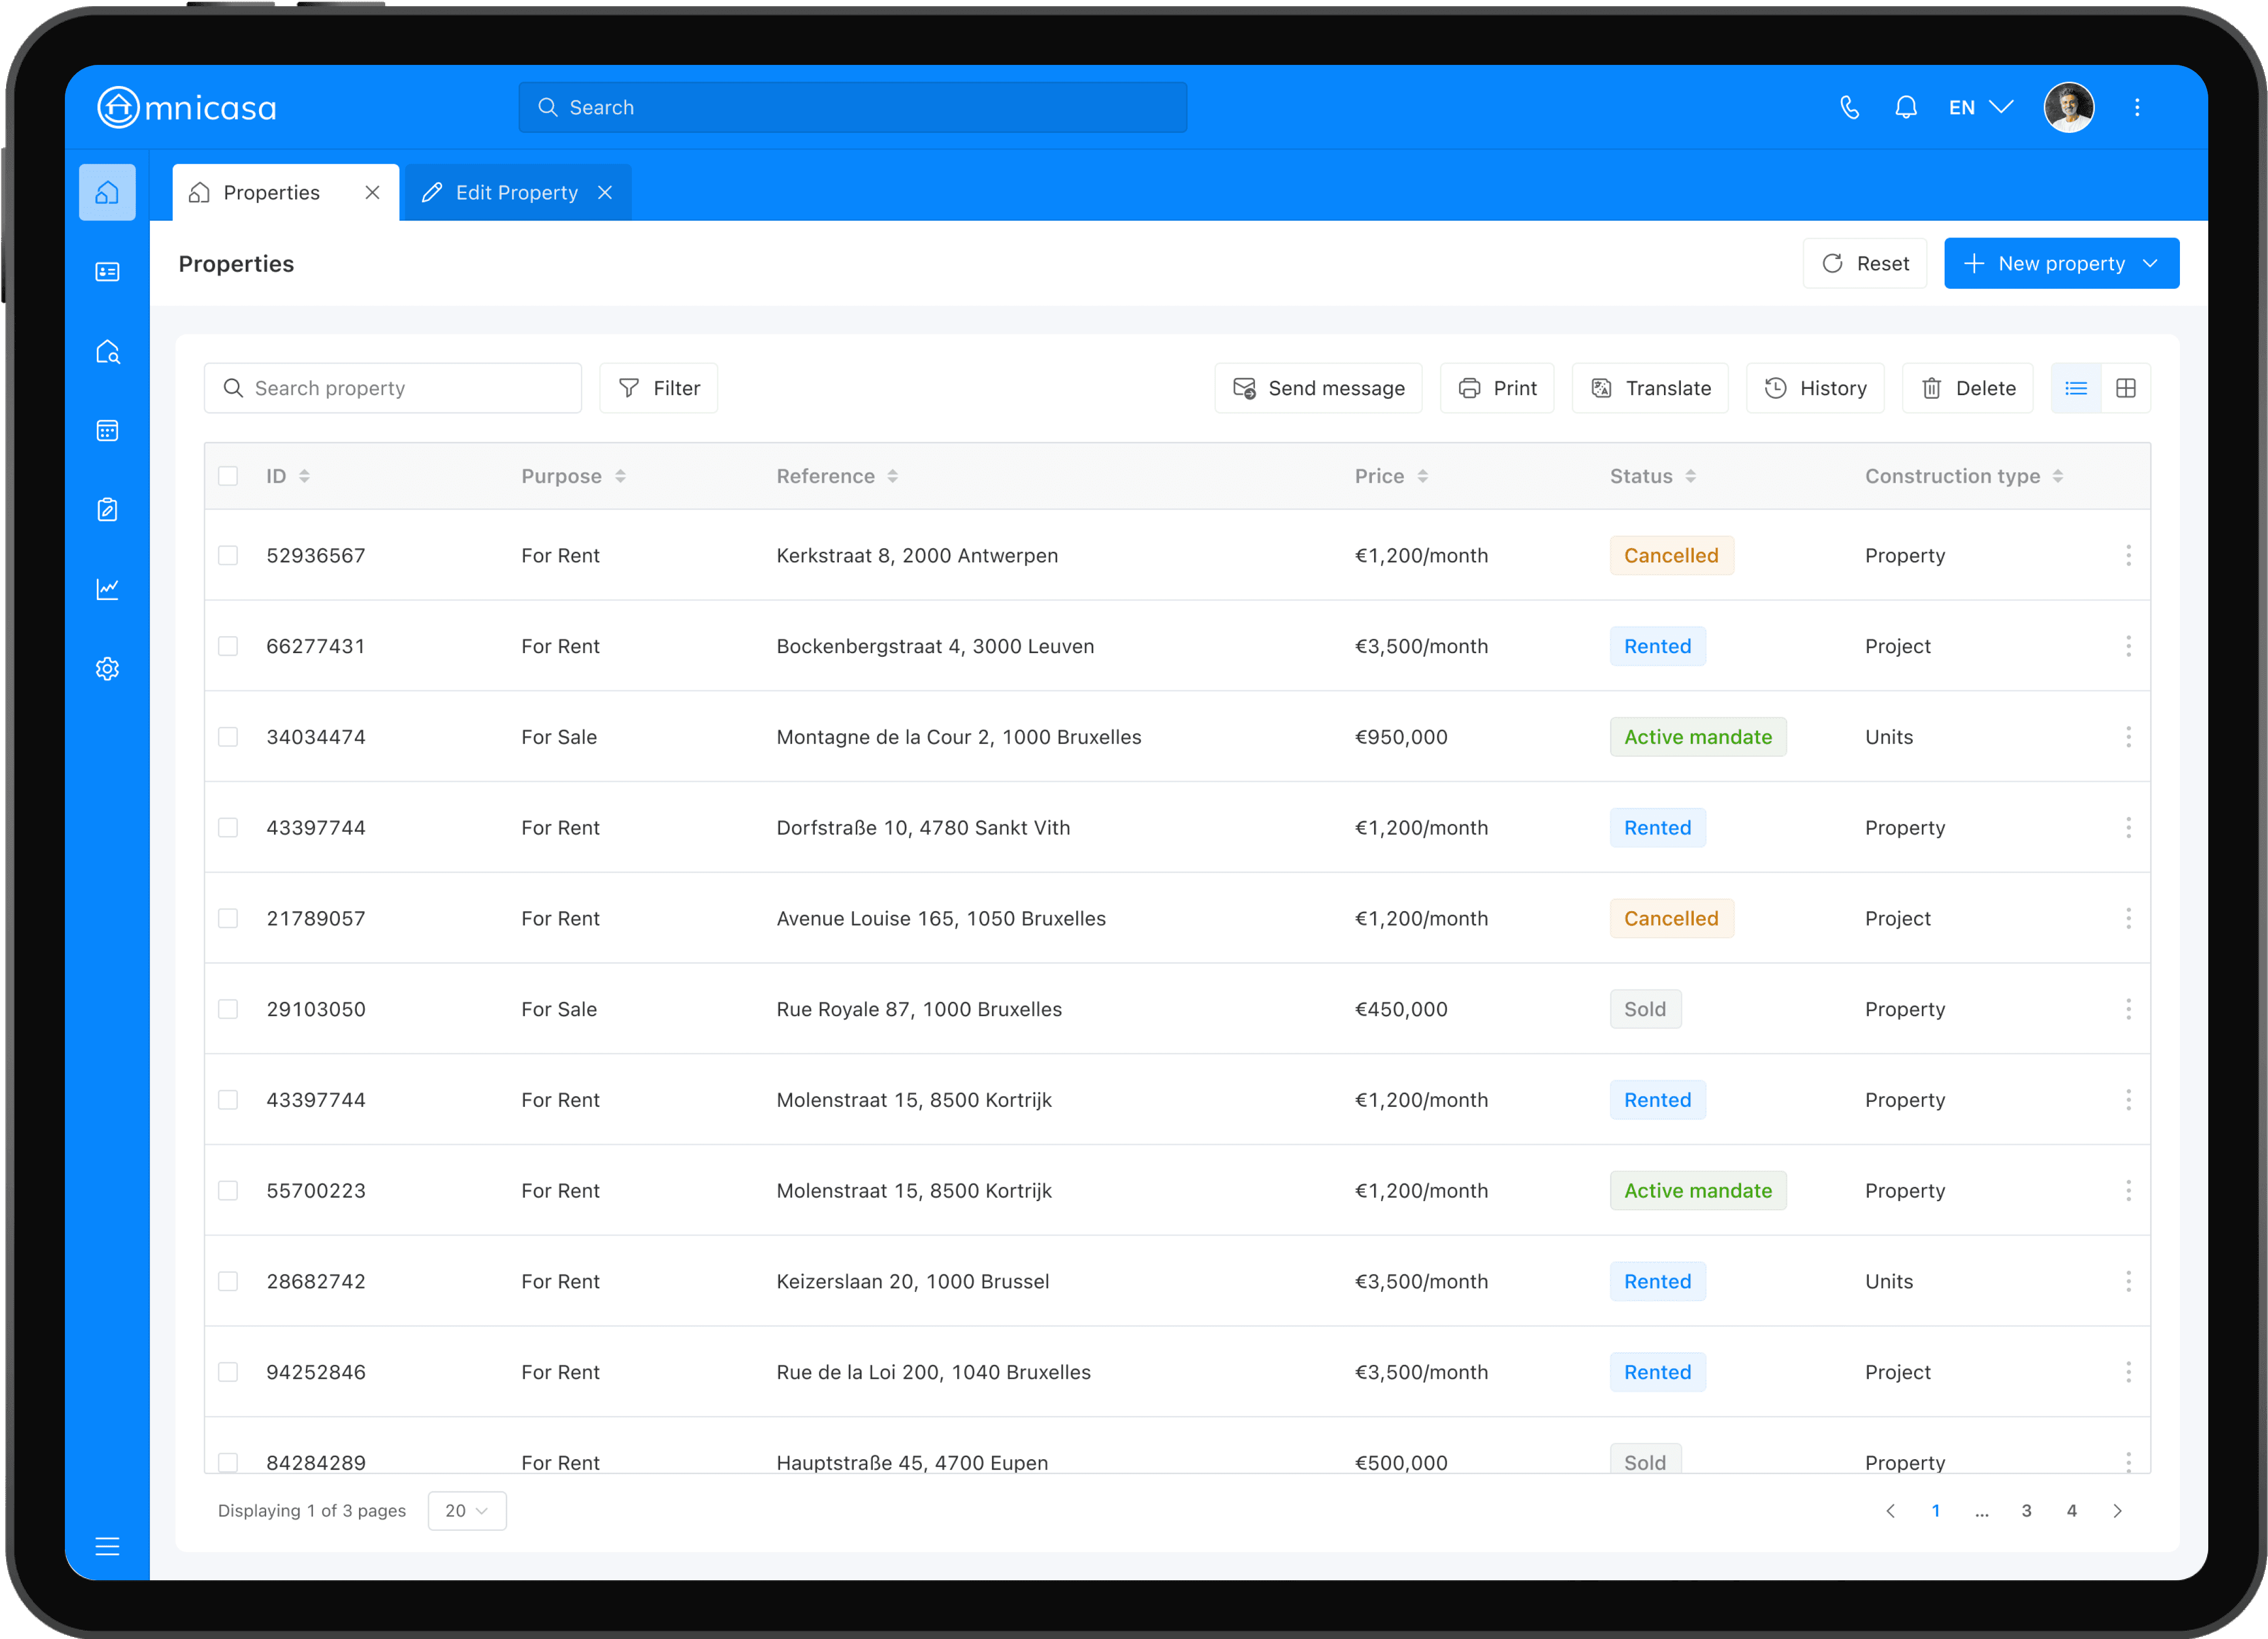Image resolution: width=2268 pixels, height=1639 pixels.
Task: Click the Send message button
Action: pyautogui.click(x=1318, y=388)
